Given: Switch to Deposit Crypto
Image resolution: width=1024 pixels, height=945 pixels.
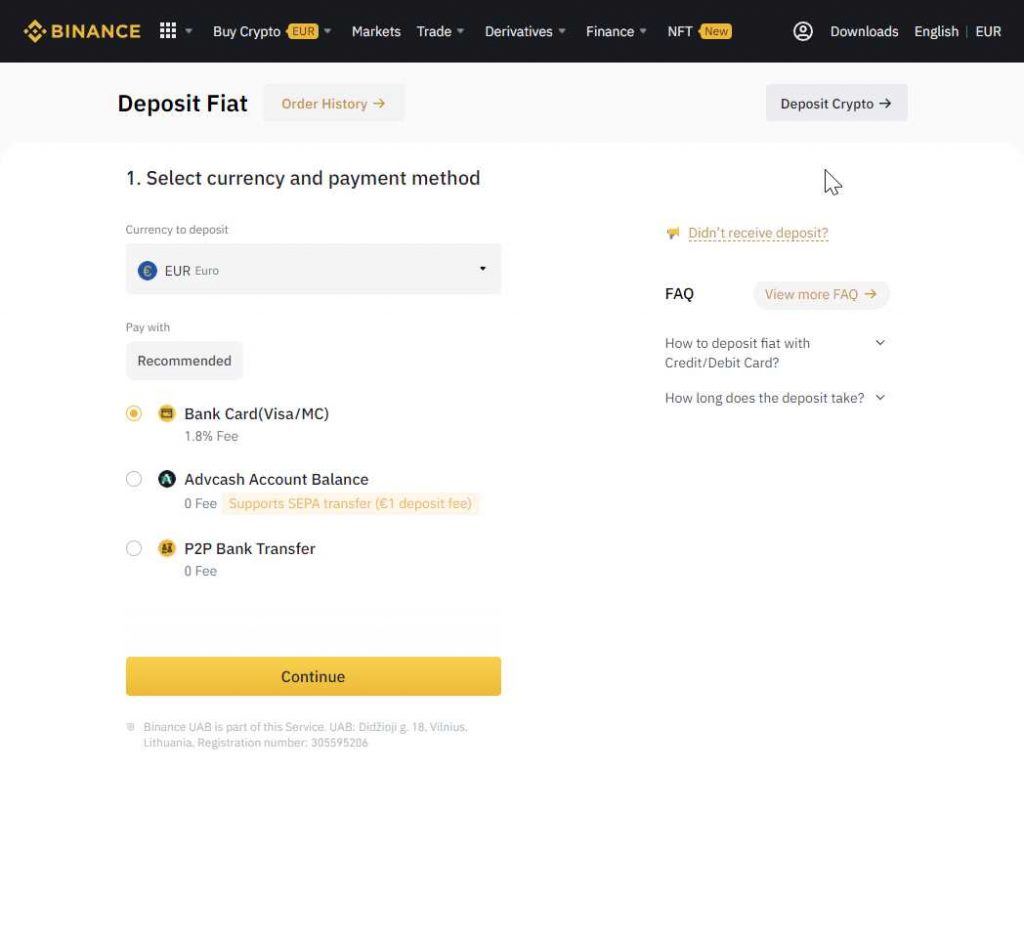Looking at the screenshot, I should [x=837, y=103].
